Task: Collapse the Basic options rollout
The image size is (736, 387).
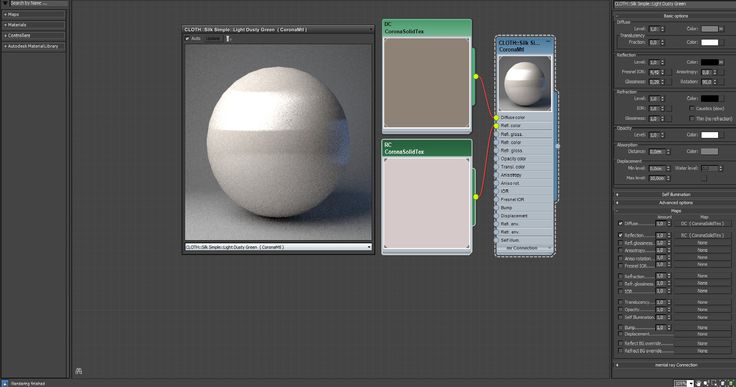Action: pyautogui.click(x=675, y=16)
